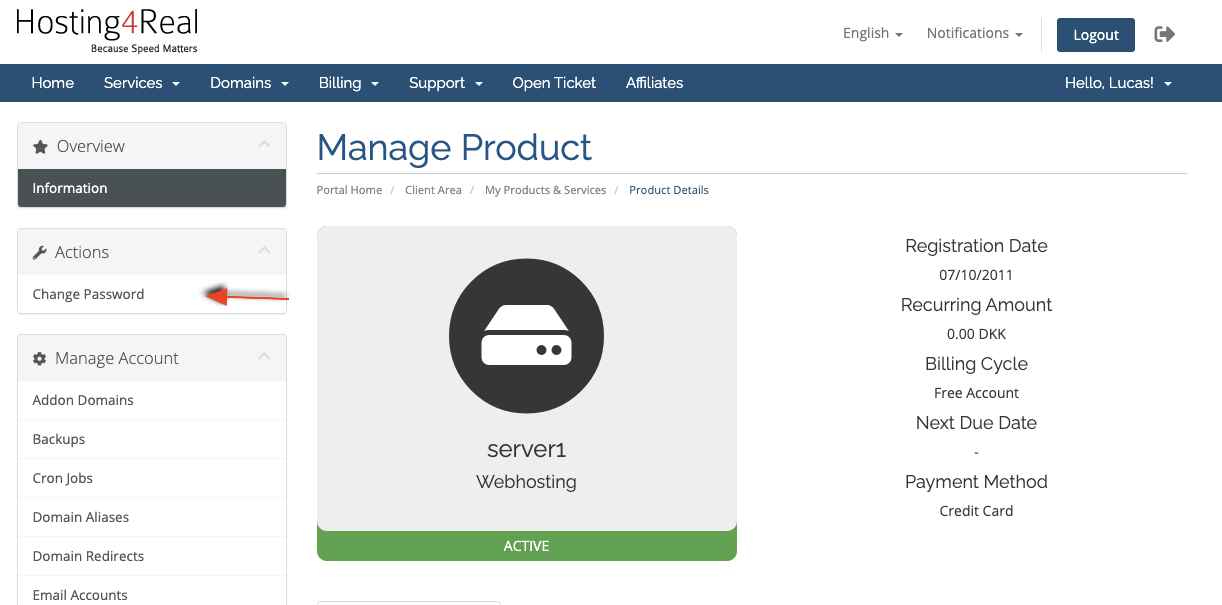Open the Services menu
Image resolution: width=1222 pixels, height=605 pixels.
pyautogui.click(x=141, y=83)
